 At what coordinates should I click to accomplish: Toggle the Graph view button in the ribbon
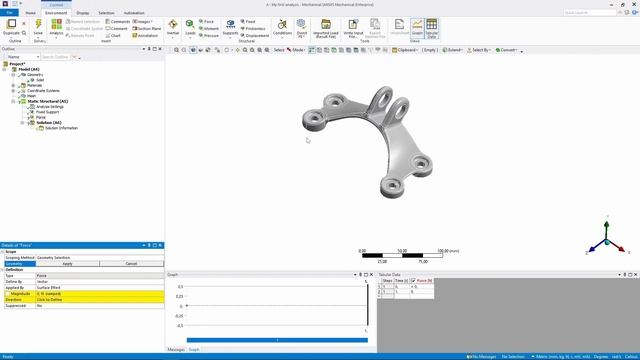417,28
